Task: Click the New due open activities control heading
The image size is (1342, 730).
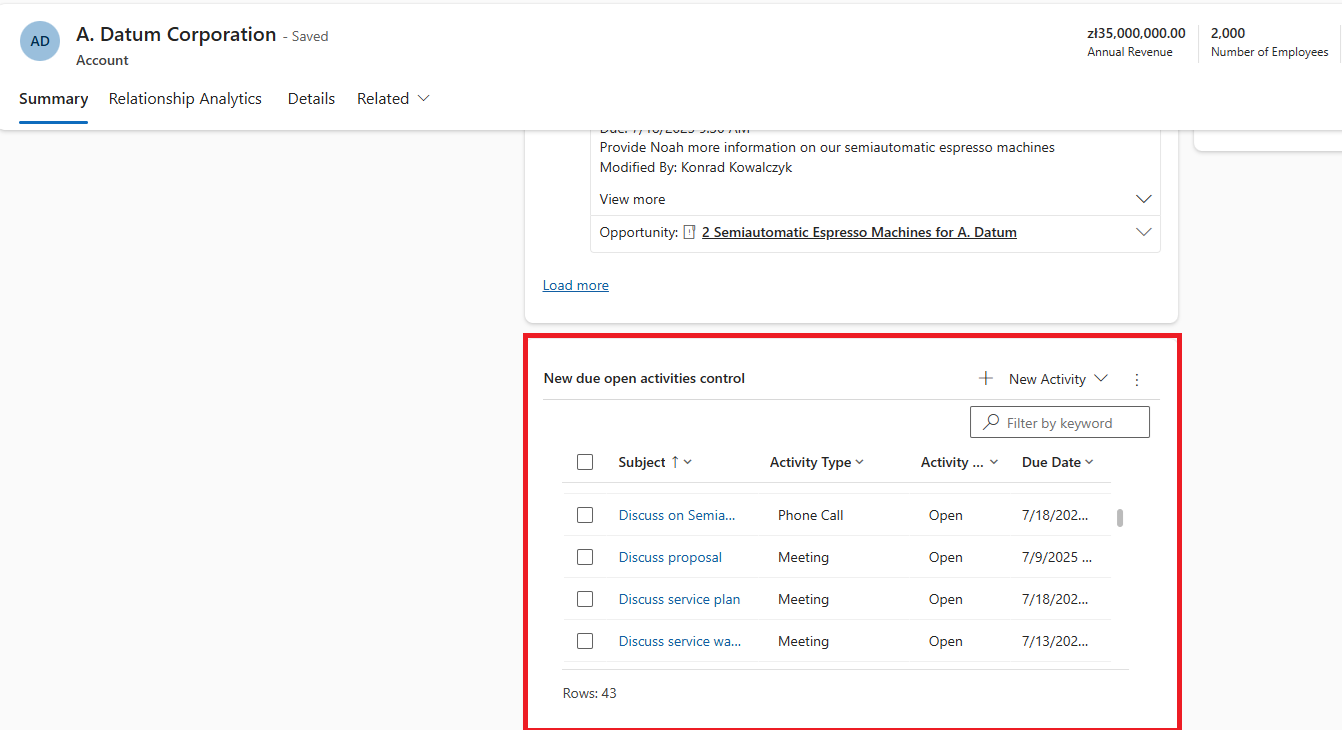Action: (x=644, y=378)
